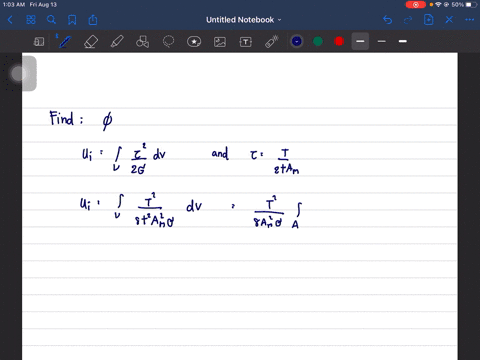Tap the time 1:03 AM in status bar
This screenshot has height=360, width=480.
pyautogui.click(x=14, y=5)
